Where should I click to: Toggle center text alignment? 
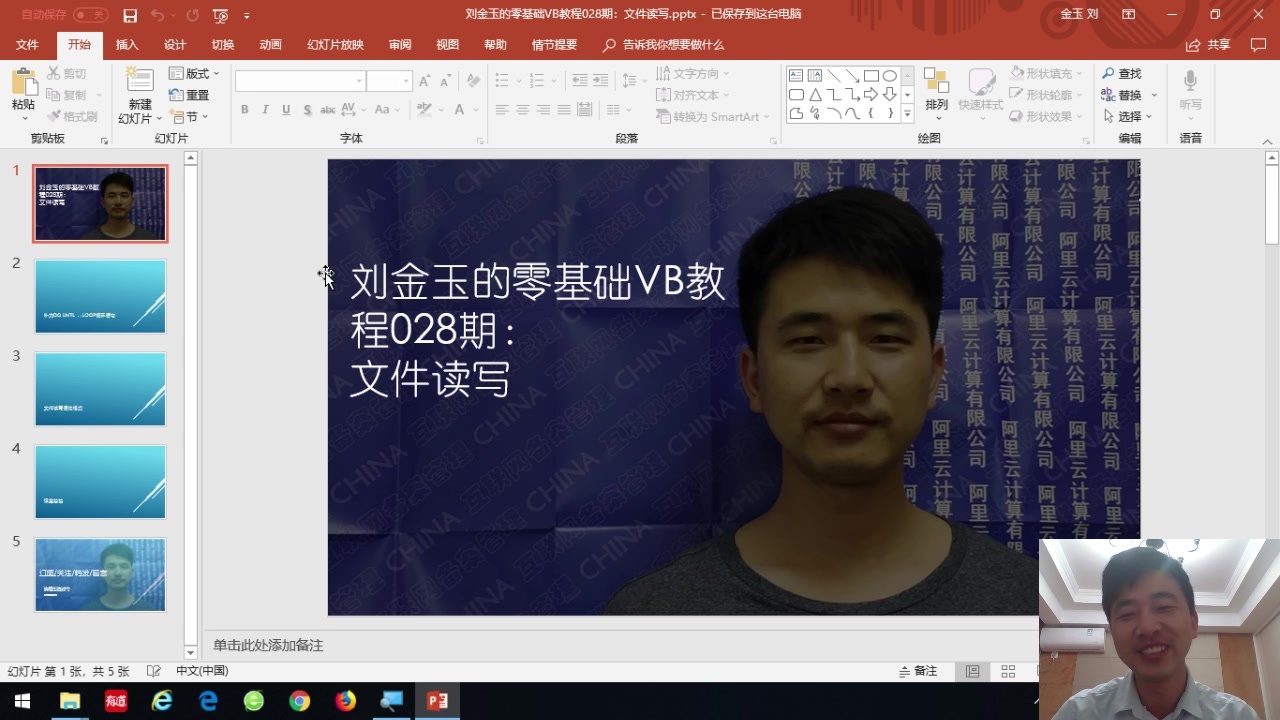coord(522,110)
